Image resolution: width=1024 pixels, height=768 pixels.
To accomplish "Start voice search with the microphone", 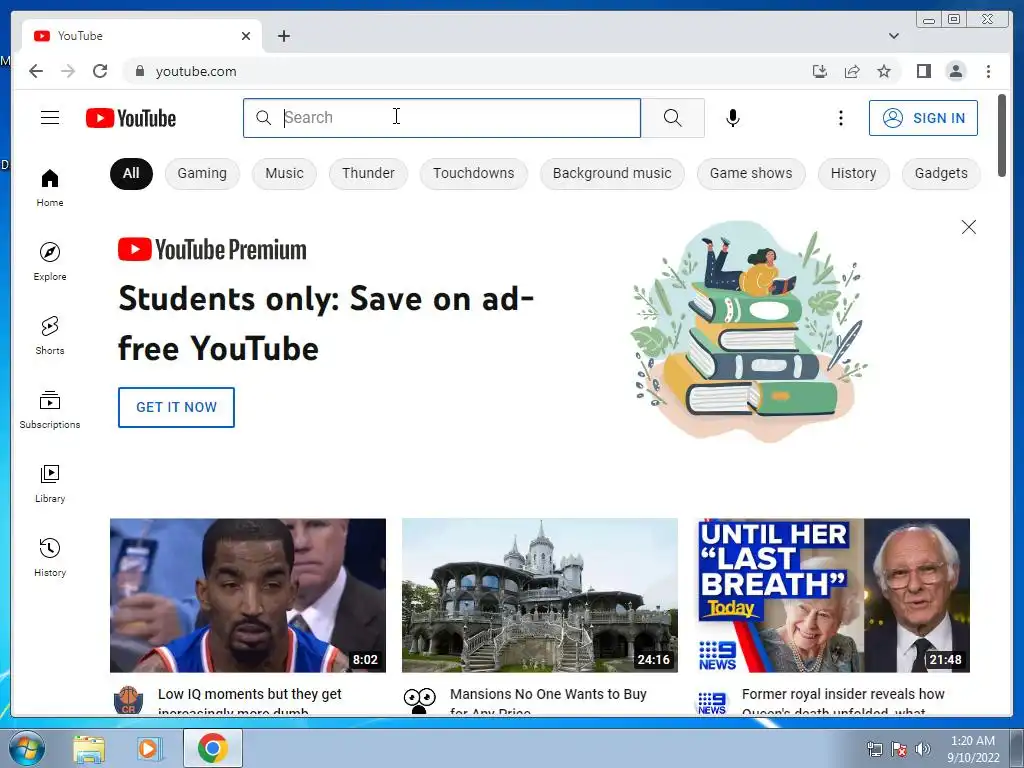I will (733, 118).
